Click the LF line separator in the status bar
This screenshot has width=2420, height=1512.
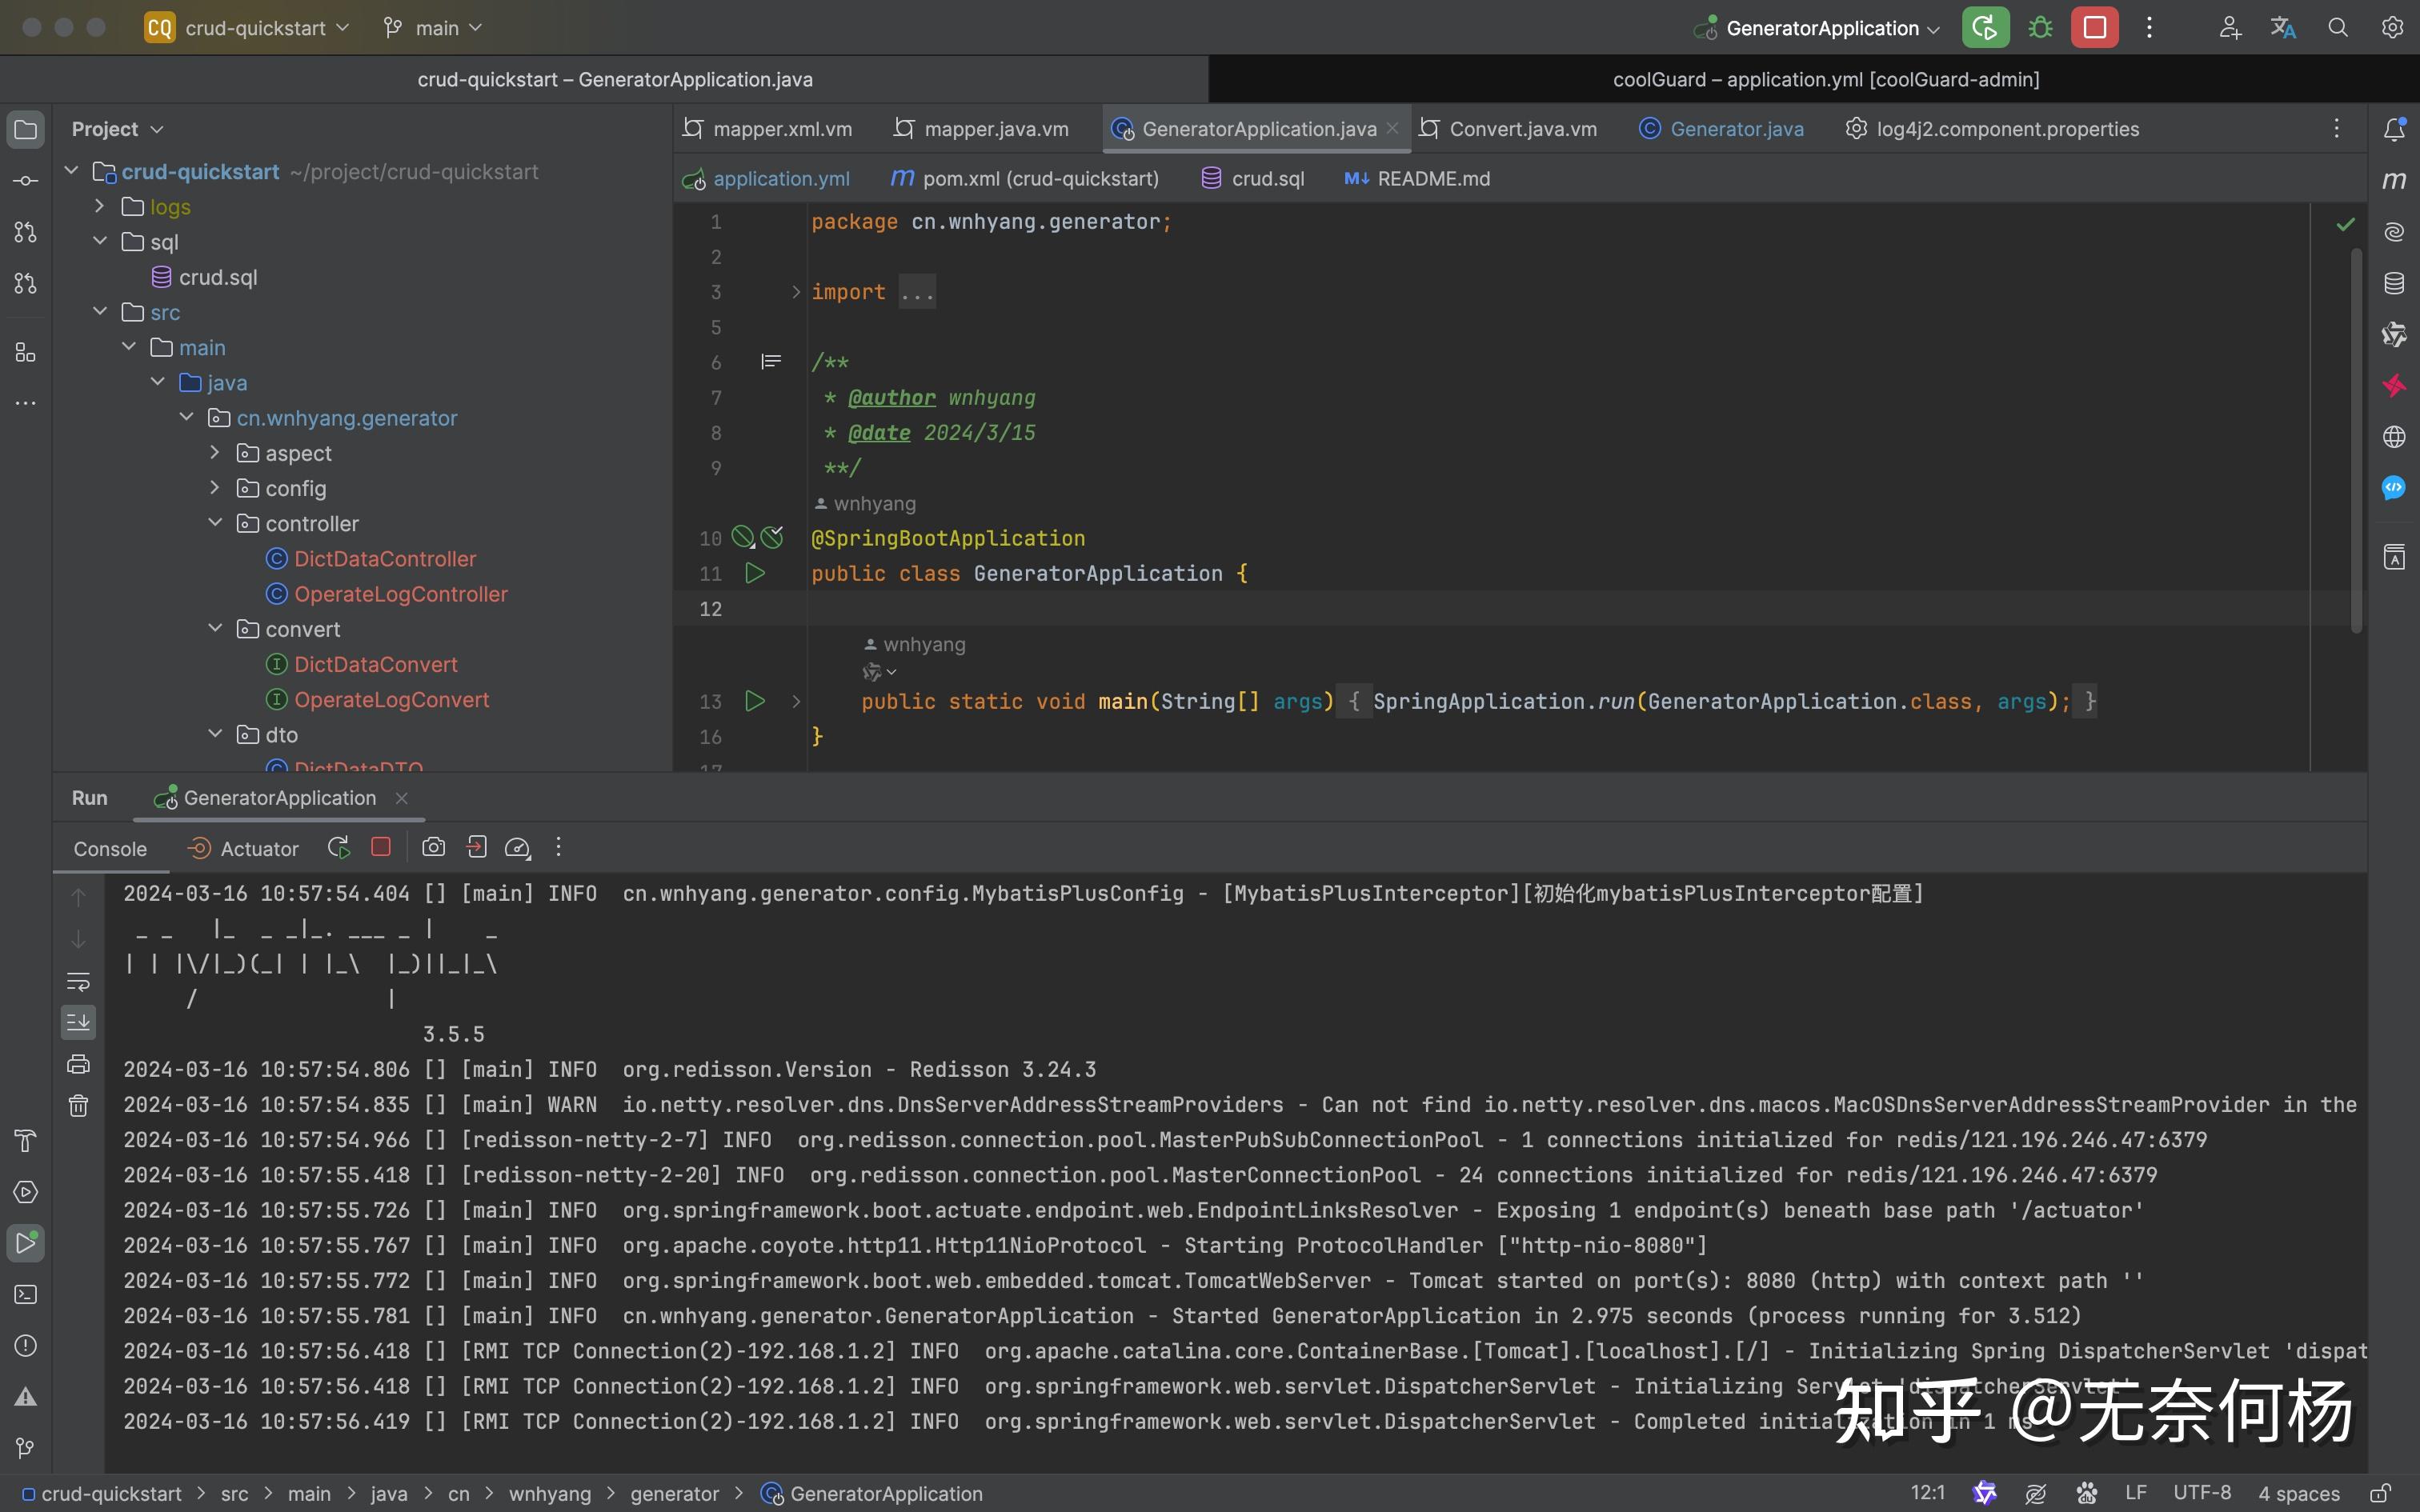(x=2136, y=1493)
